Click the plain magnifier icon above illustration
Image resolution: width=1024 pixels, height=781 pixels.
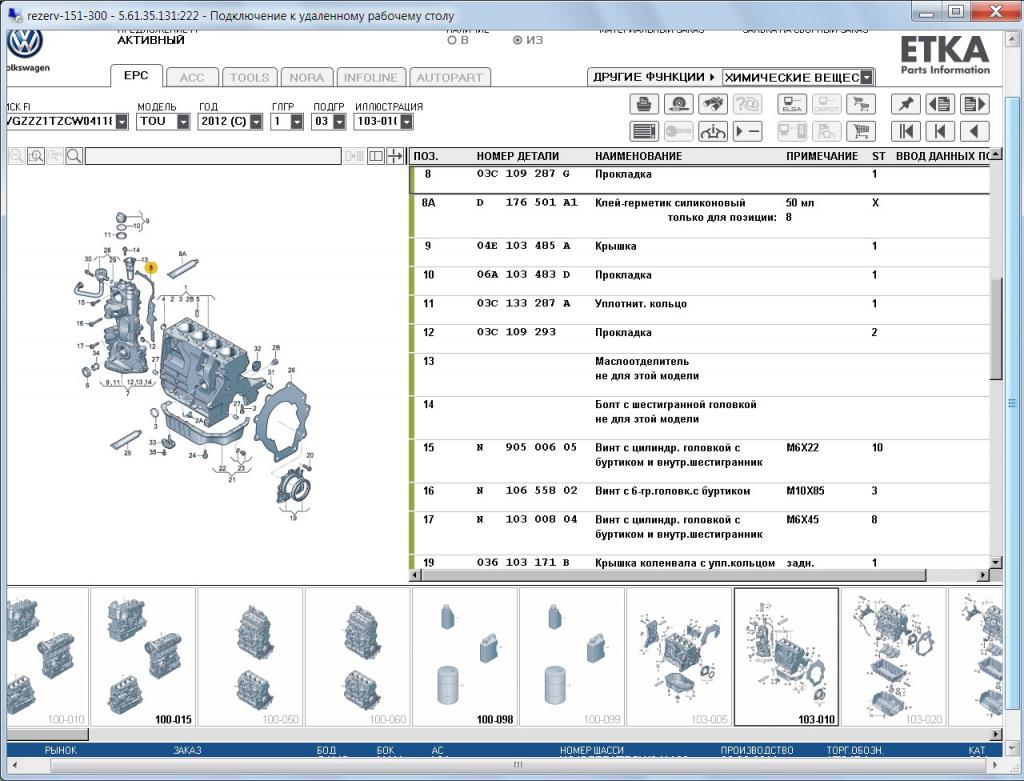pyautogui.click(x=74, y=156)
